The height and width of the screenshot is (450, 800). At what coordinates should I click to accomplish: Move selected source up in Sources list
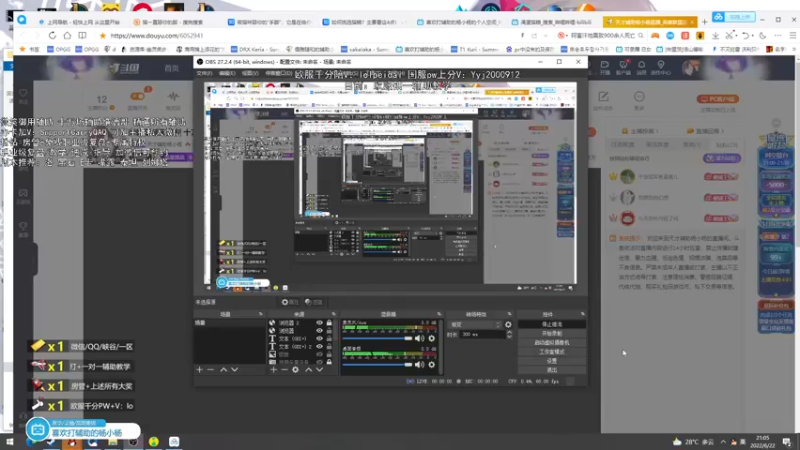pos(308,369)
